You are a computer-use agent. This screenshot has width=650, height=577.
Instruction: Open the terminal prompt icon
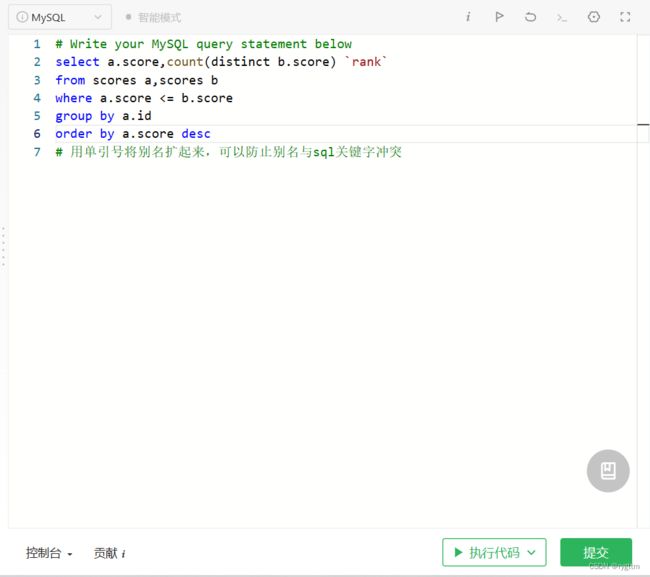562,18
